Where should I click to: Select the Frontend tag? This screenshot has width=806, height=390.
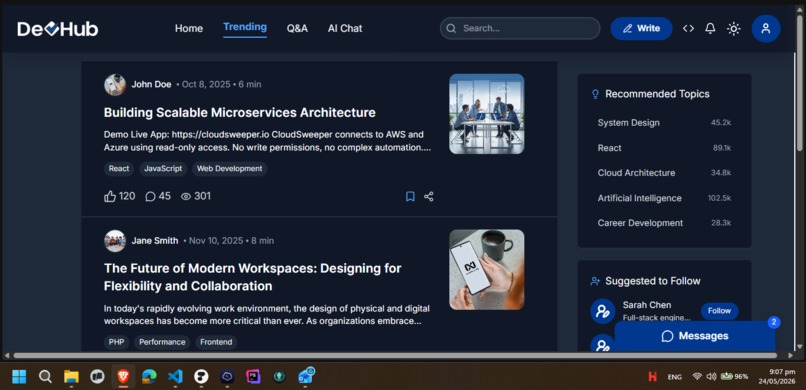point(216,342)
